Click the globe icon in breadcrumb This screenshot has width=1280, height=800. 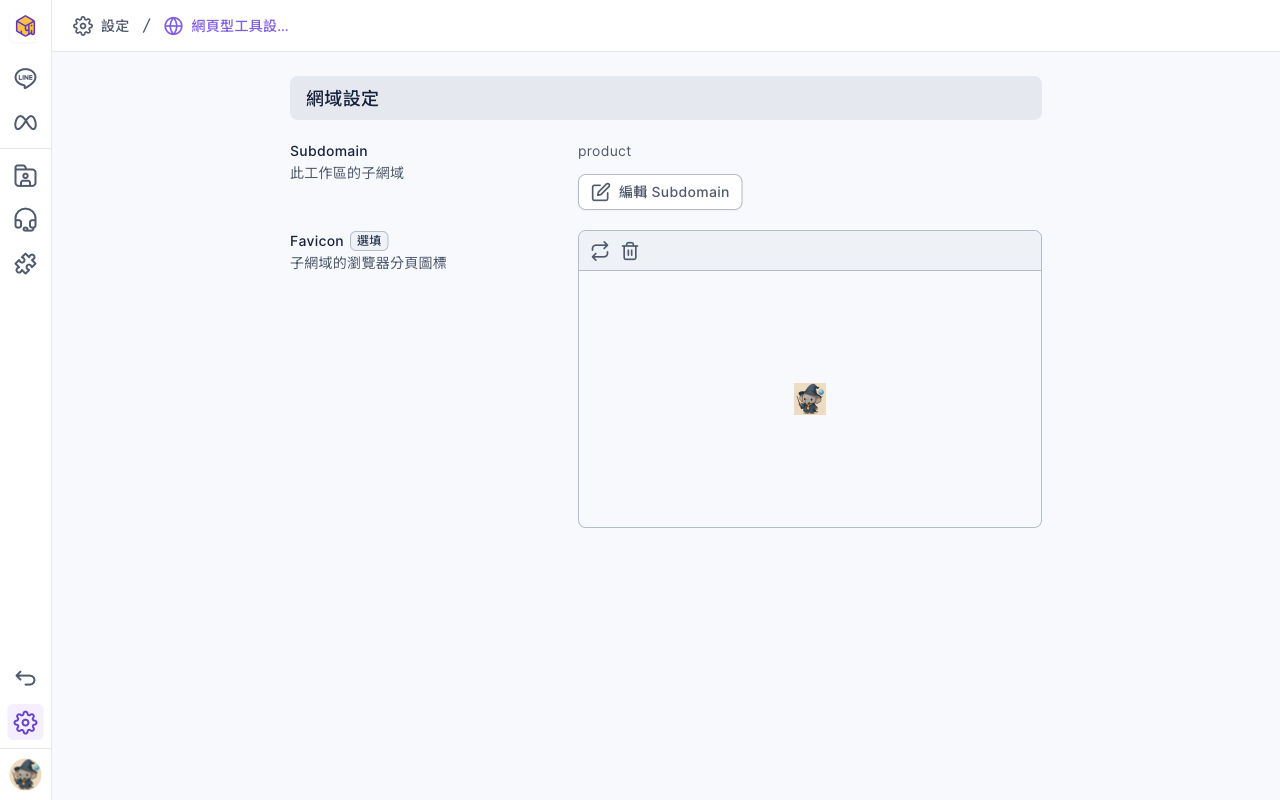click(x=174, y=26)
